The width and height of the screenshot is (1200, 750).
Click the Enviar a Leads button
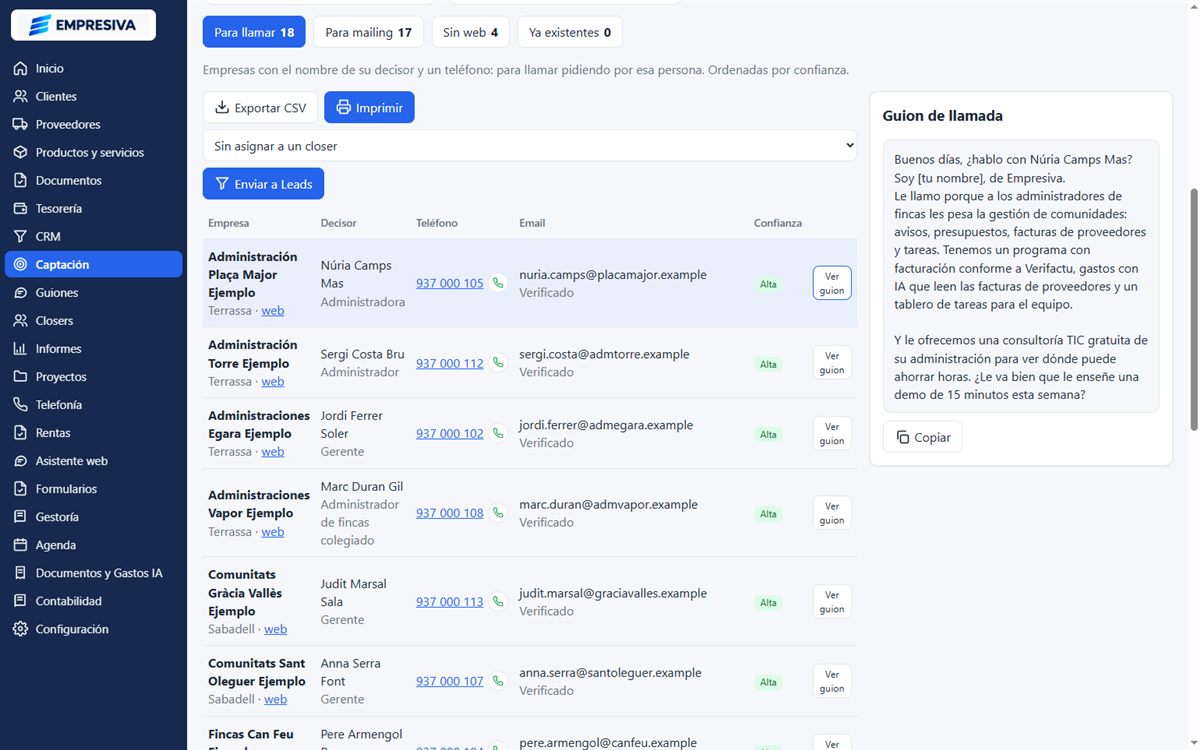click(263, 184)
